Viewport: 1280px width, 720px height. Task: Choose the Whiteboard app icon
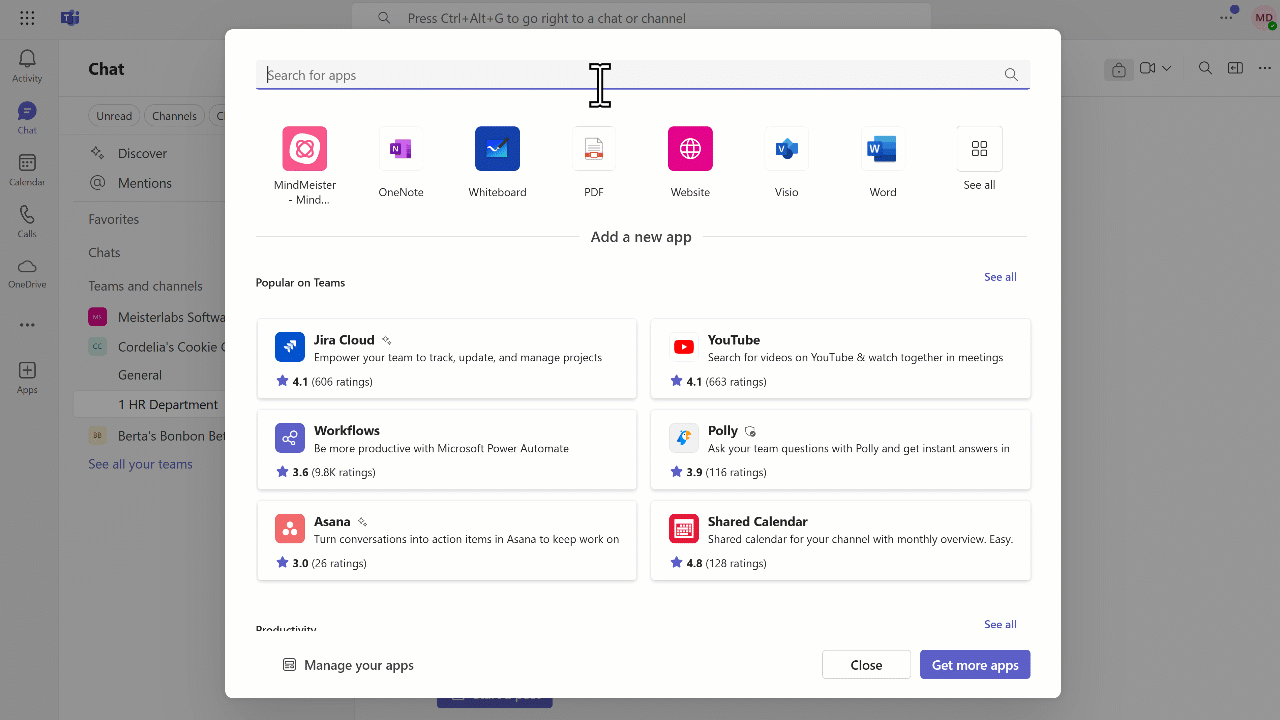(x=497, y=149)
